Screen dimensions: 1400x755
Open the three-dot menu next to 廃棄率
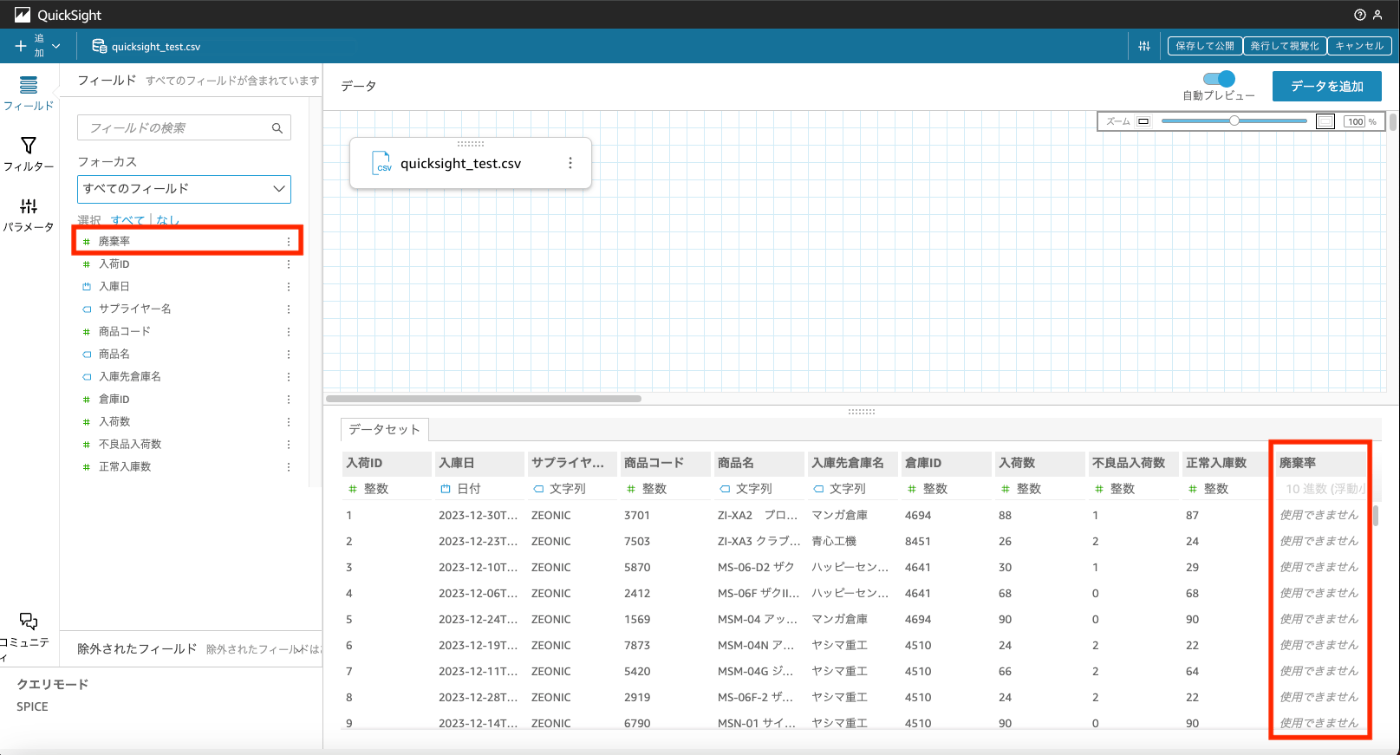(x=288, y=240)
